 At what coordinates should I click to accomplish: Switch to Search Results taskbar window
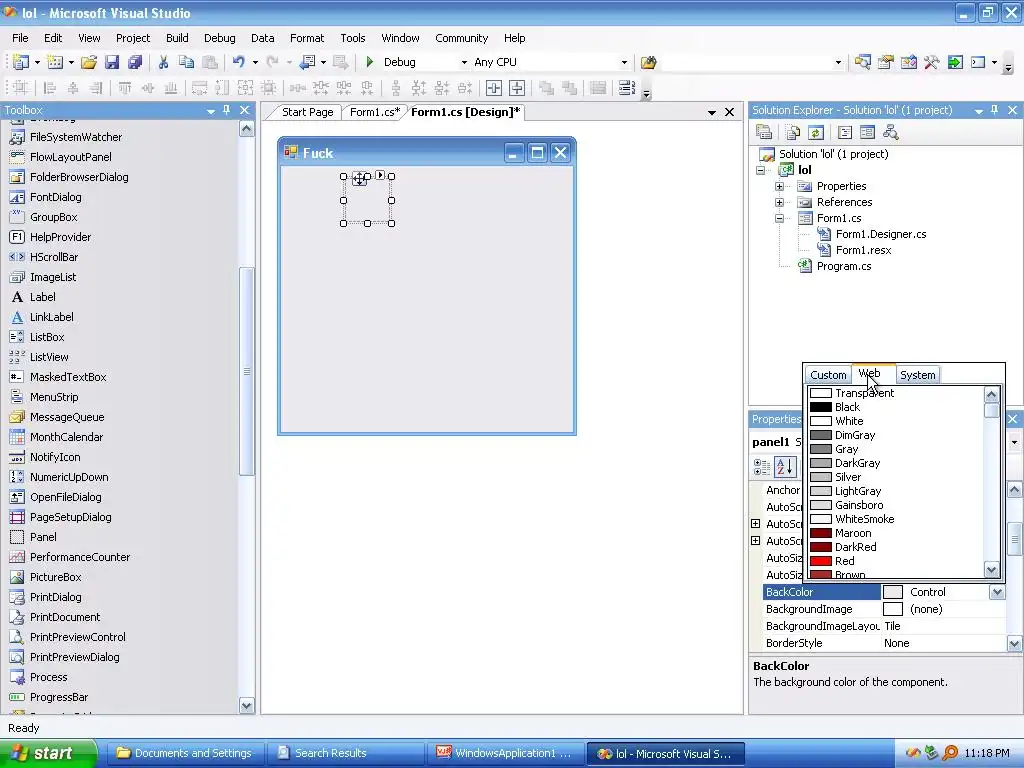coord(344,753)
